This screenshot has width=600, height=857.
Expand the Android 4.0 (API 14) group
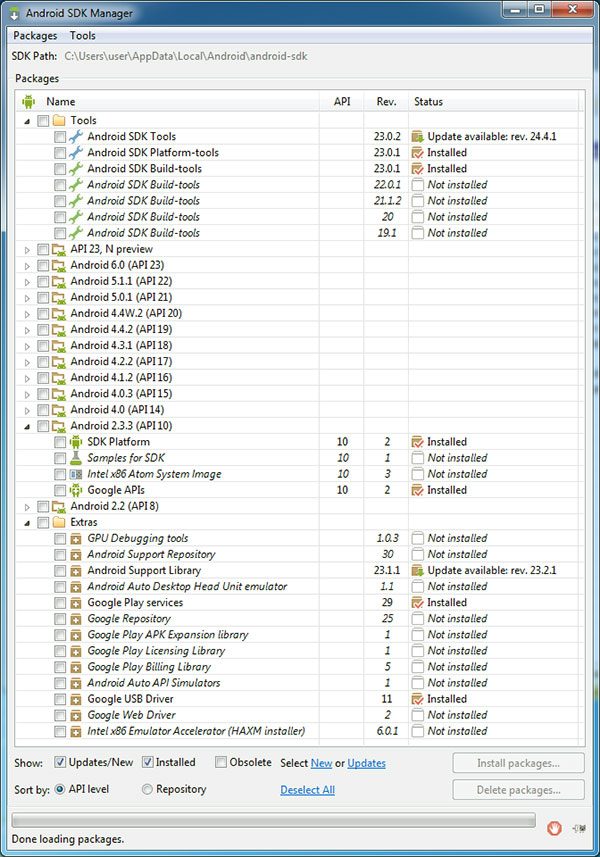point(27,410)
